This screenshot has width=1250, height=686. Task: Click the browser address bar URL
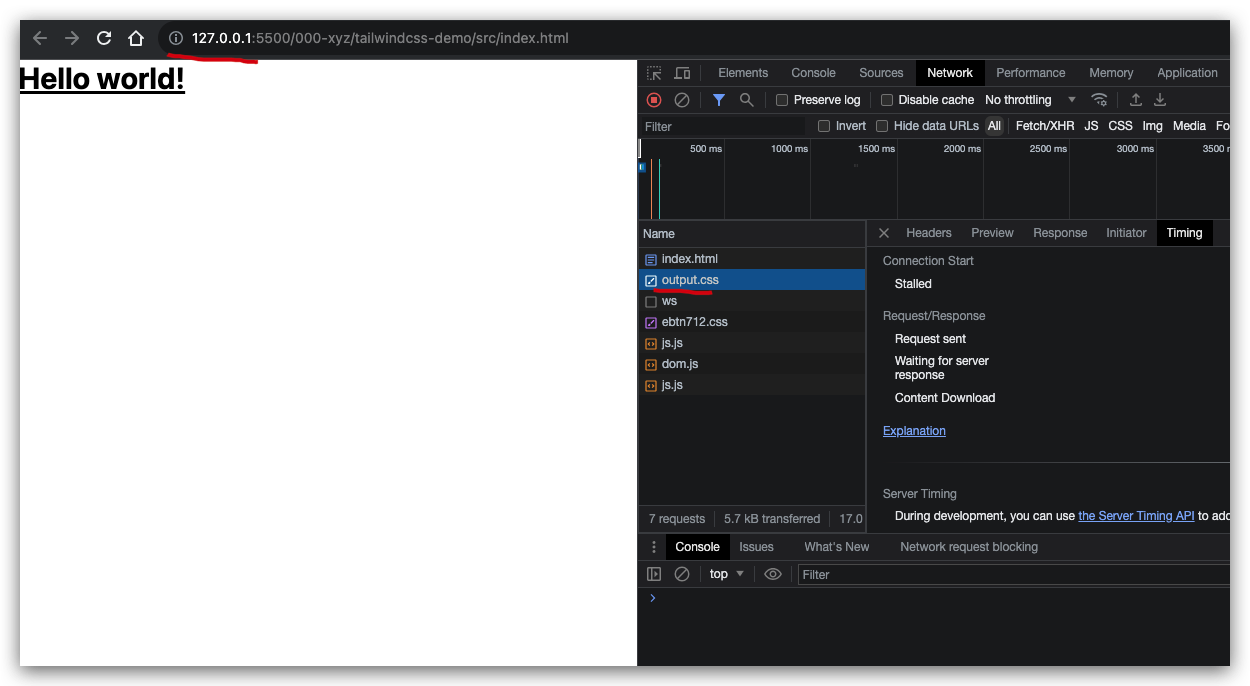(x=380, y=38)
